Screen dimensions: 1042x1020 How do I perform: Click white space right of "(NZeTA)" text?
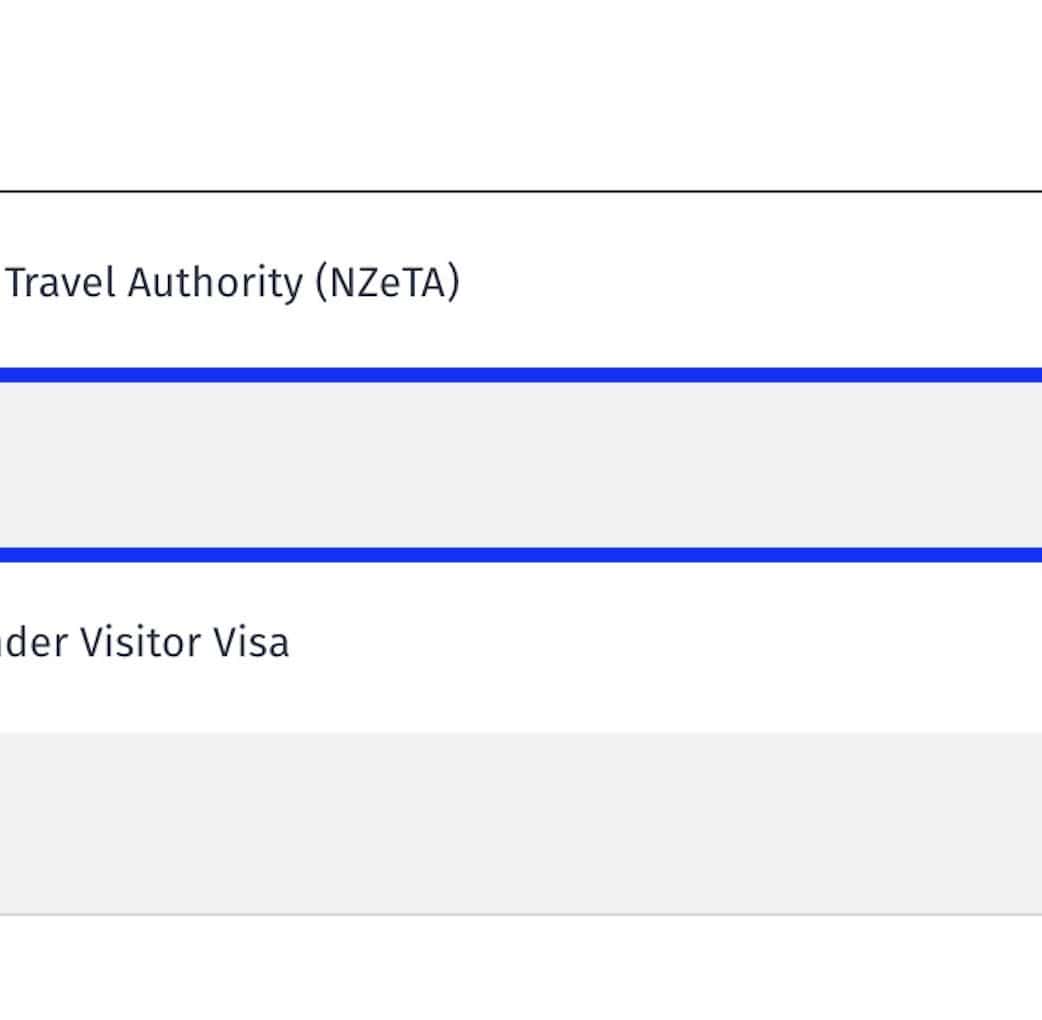pyautogui.click(x=750, y=282)
